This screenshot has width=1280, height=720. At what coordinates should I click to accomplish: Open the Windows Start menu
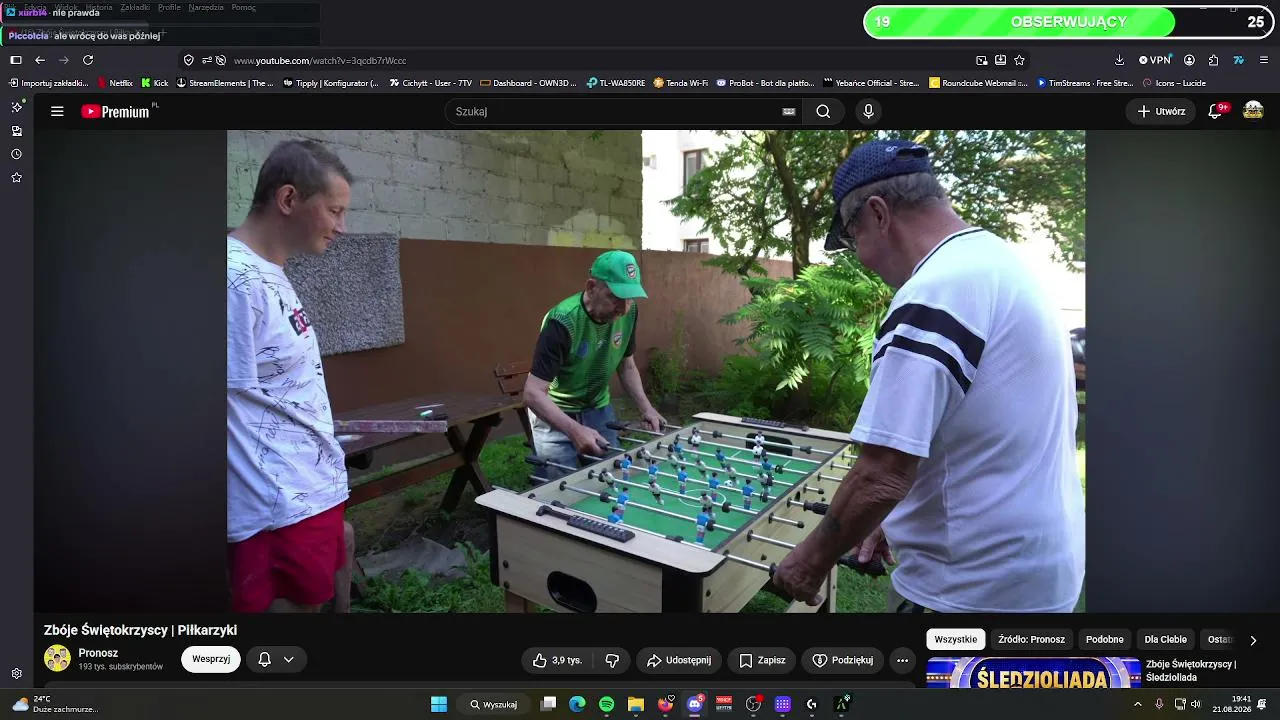pos(439,704)
